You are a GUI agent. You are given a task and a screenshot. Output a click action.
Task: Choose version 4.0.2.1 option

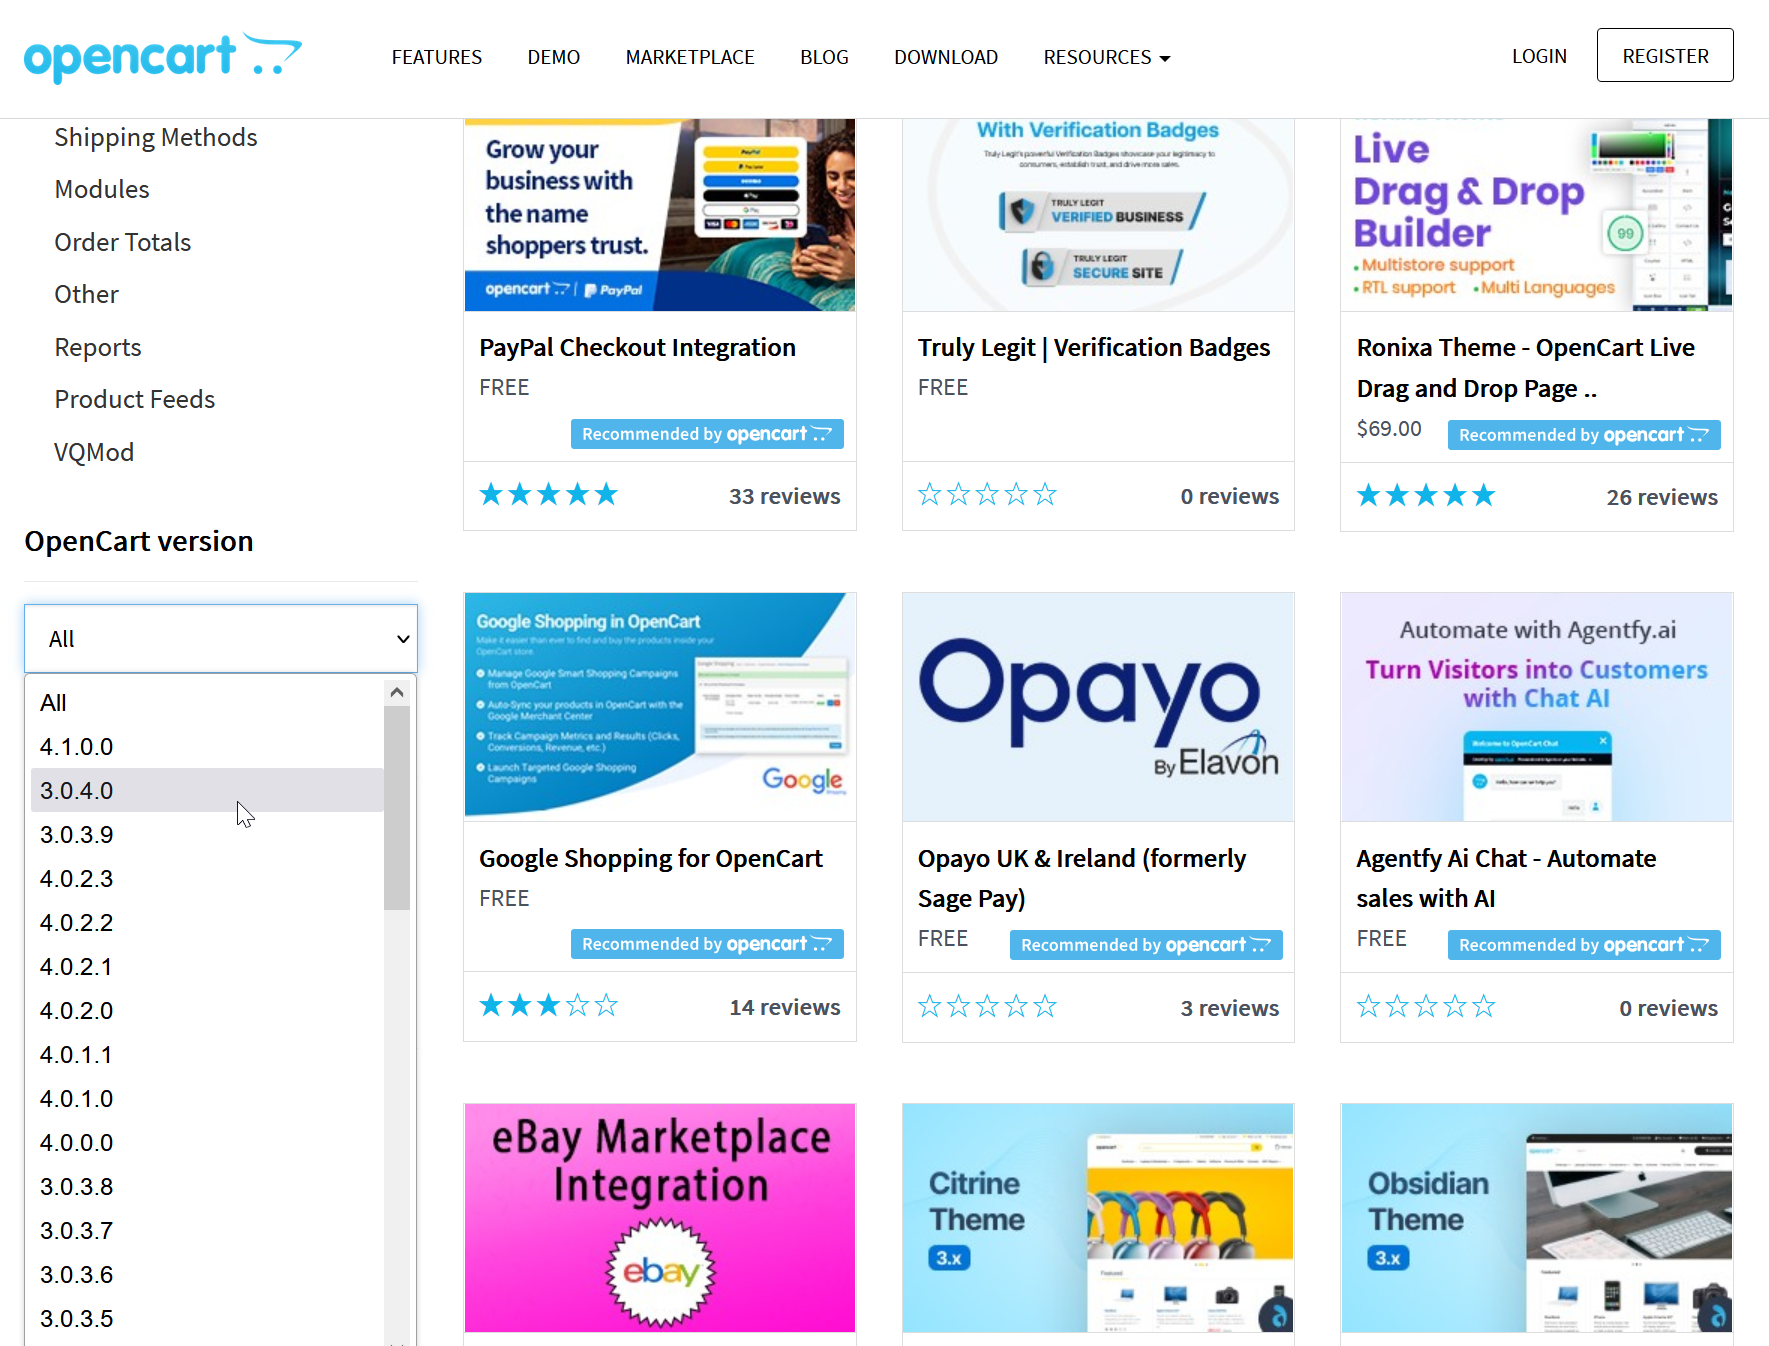[207, 967]
